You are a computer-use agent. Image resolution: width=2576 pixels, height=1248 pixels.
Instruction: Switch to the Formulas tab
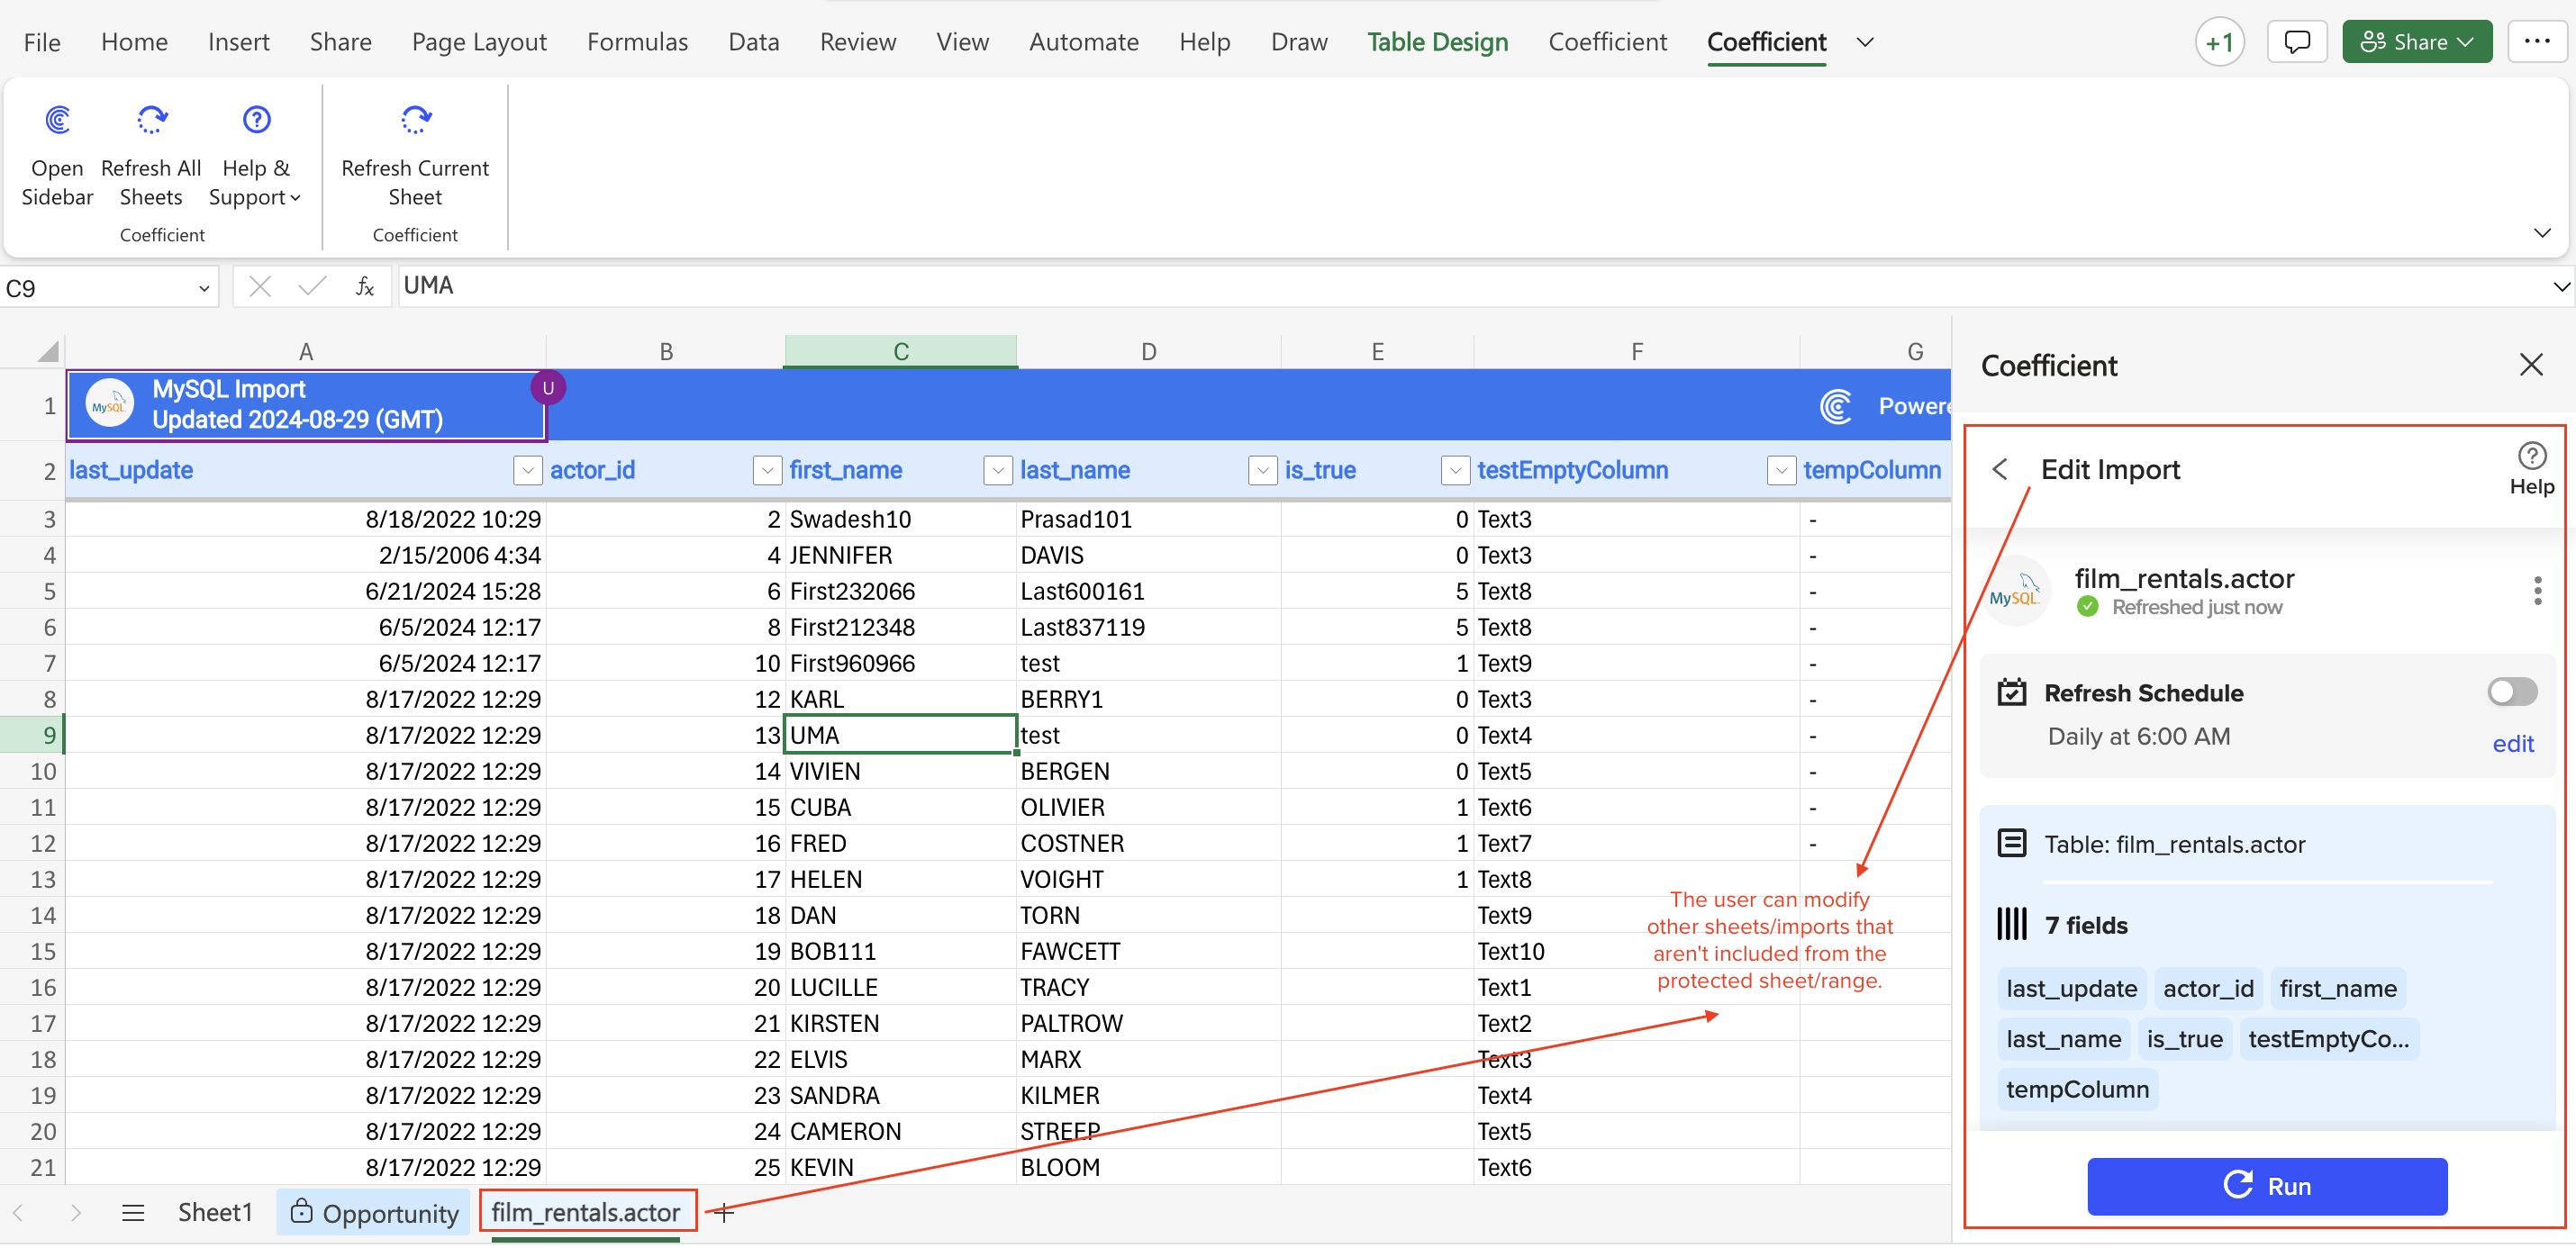637,42
